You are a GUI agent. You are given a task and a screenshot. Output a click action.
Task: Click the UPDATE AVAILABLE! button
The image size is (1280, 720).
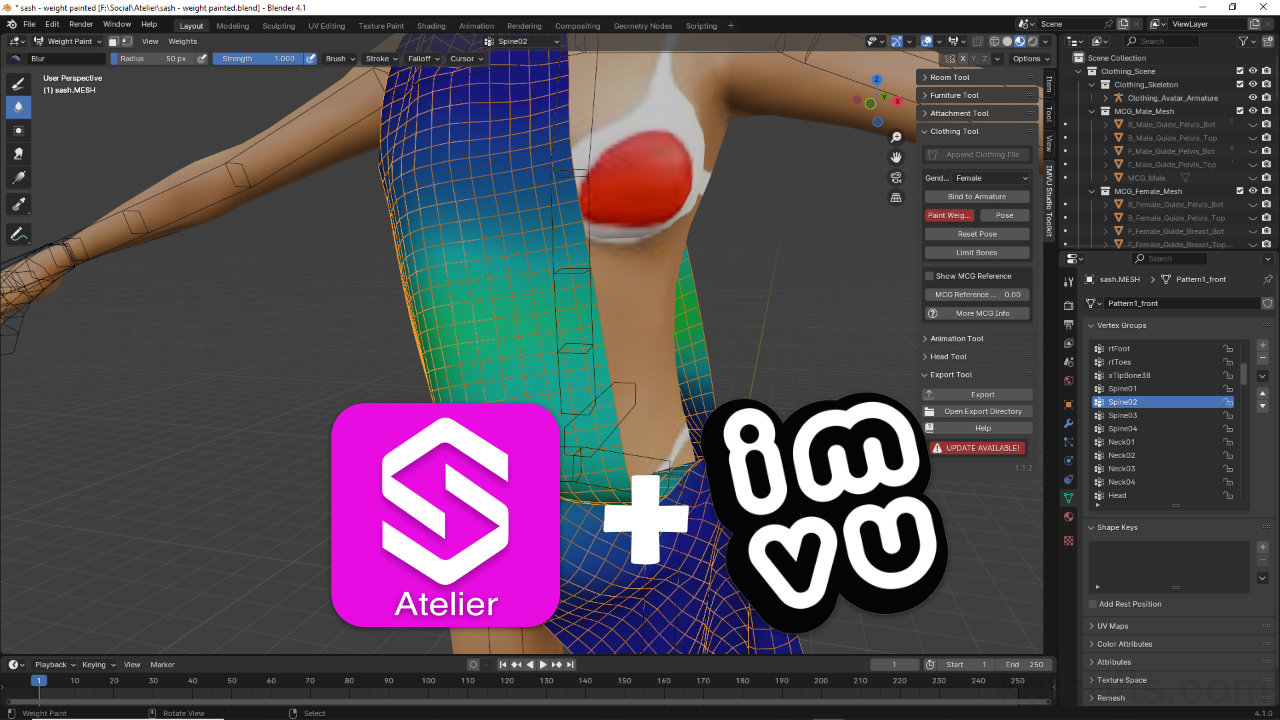[x=976, y=448]
